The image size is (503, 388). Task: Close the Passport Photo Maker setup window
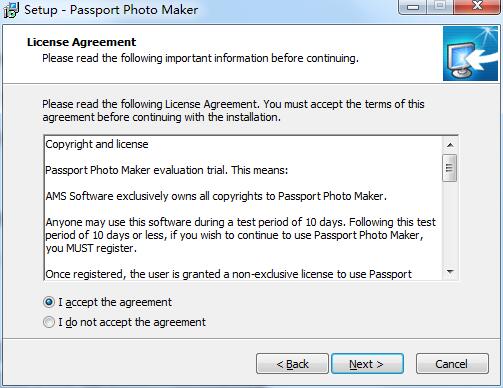click(477, 7)
